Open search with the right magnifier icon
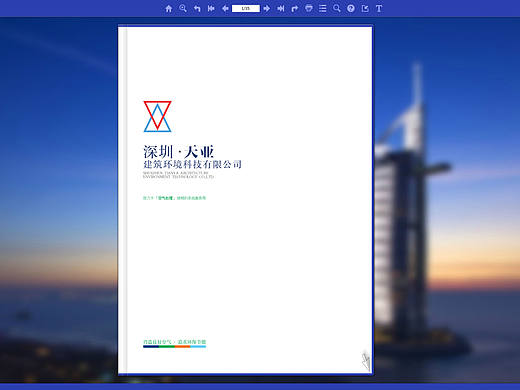The width and height of the screenshot is (520, 390). coord(337,9)
